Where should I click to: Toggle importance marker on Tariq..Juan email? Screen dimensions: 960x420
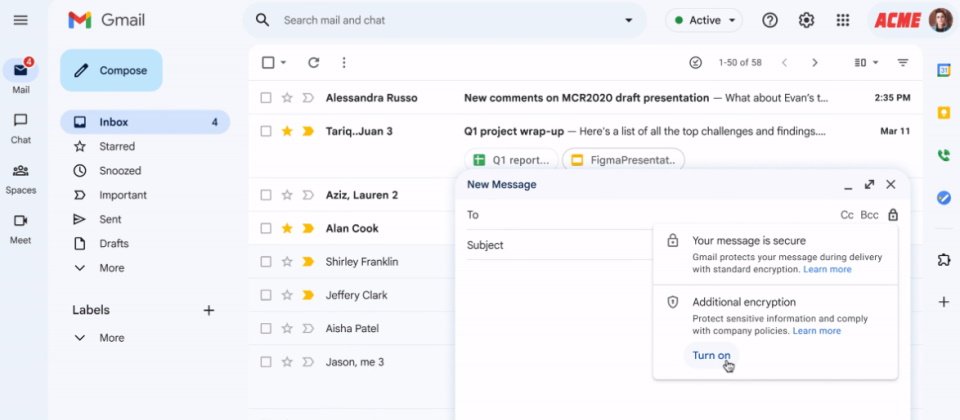pyautogui.click(x=308, y=131)
